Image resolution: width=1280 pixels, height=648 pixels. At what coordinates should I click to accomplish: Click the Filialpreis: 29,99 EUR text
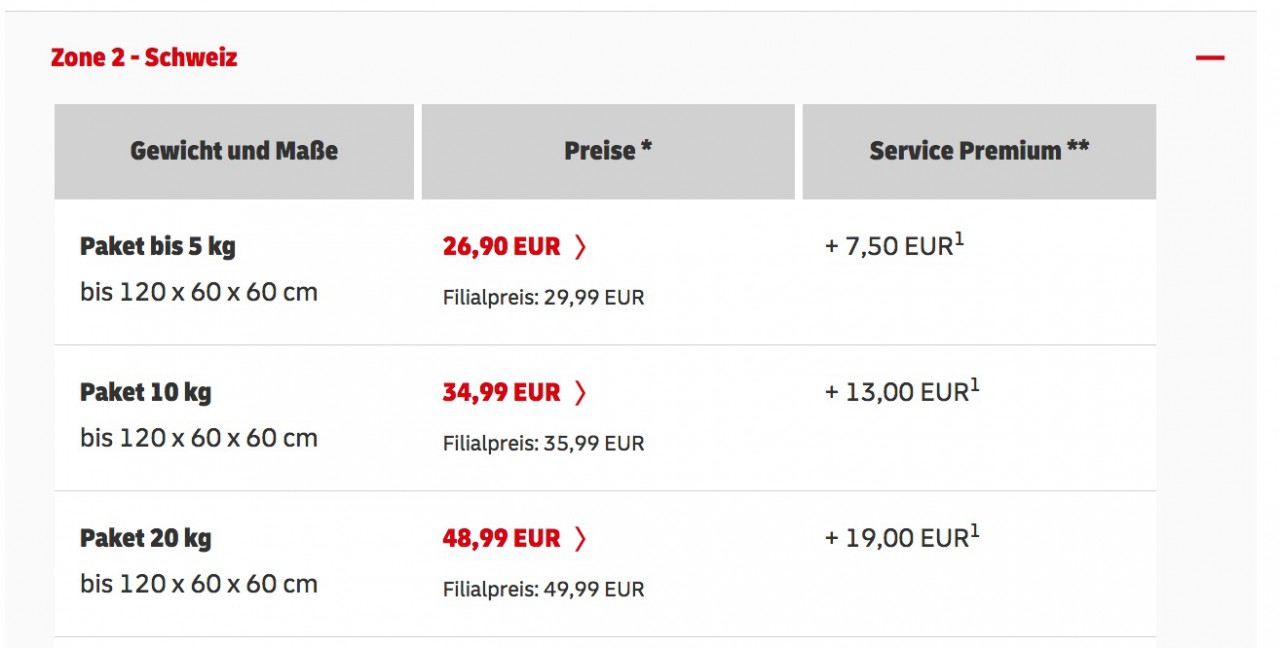(544, 298)
